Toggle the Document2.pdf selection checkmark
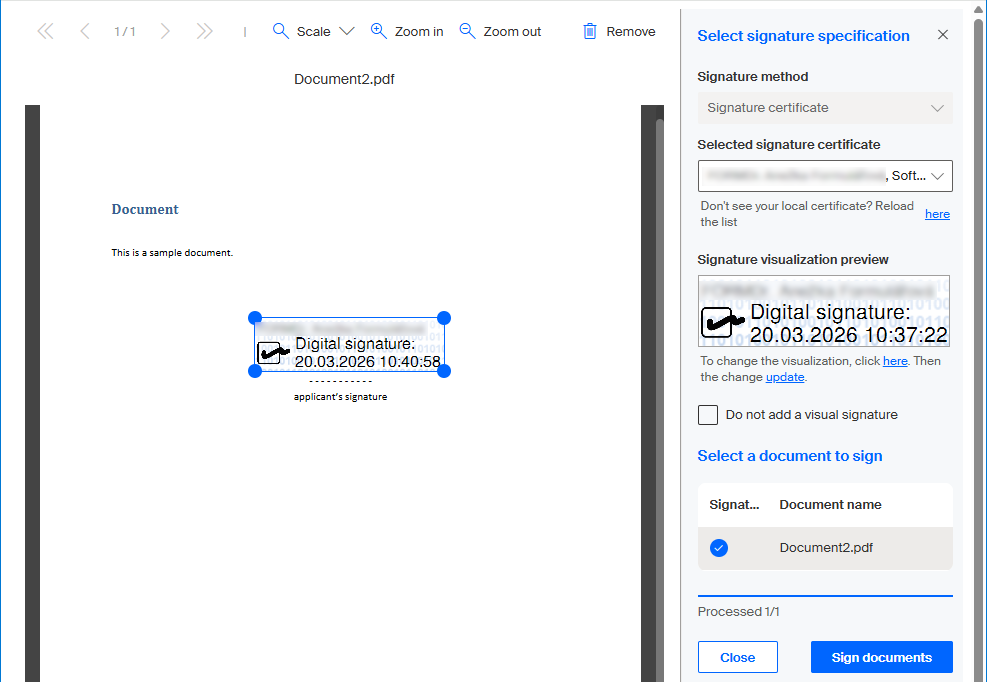987x682 pixels. [719, 548]
